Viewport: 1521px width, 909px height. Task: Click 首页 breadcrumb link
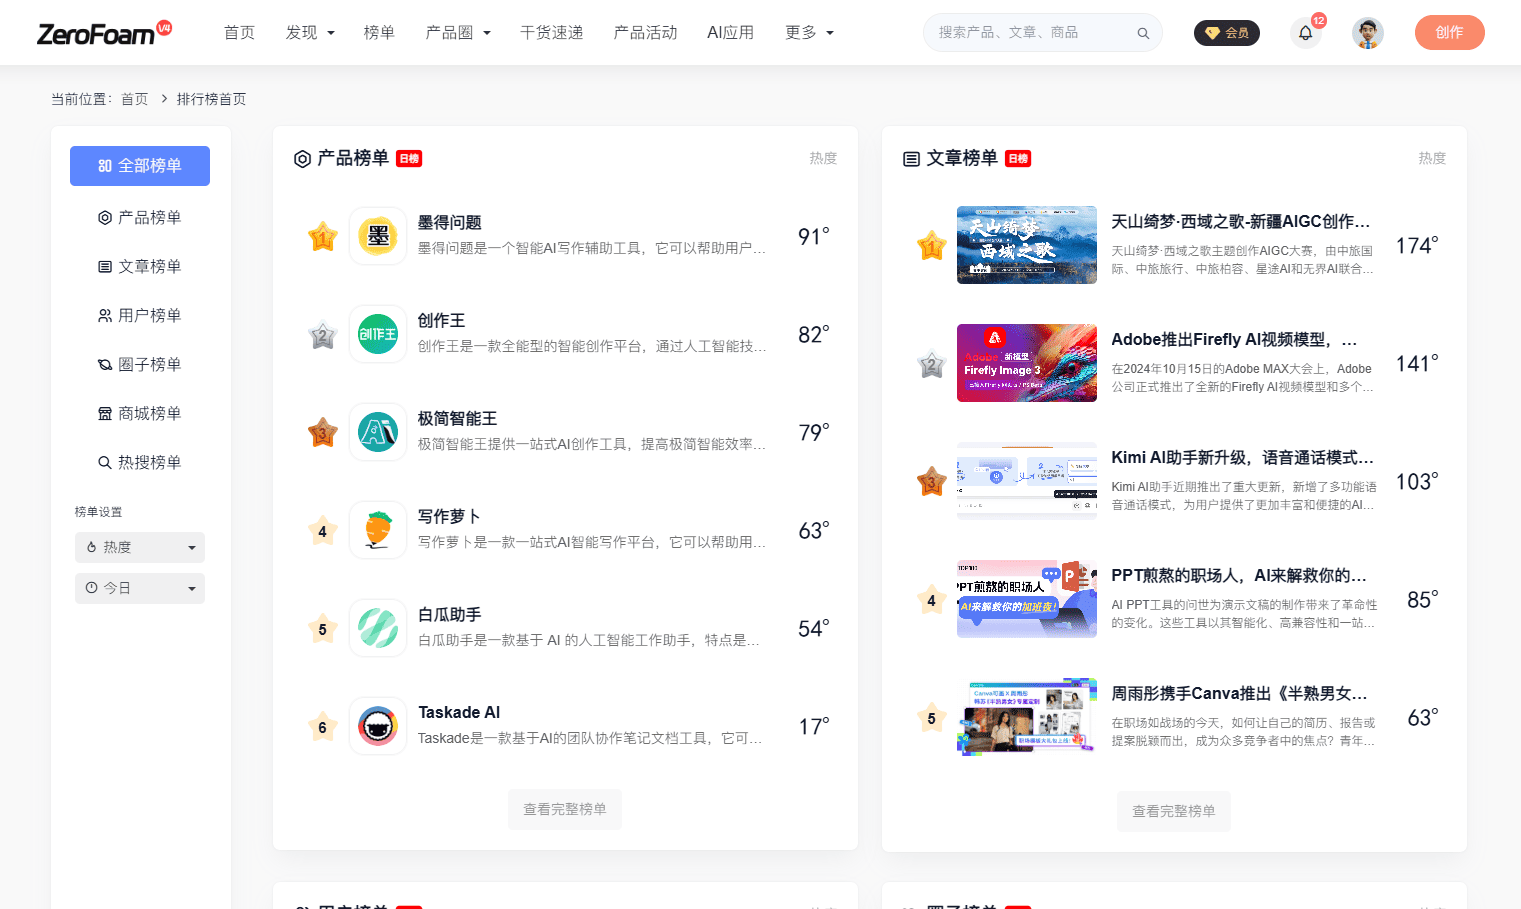pos(134,99)
